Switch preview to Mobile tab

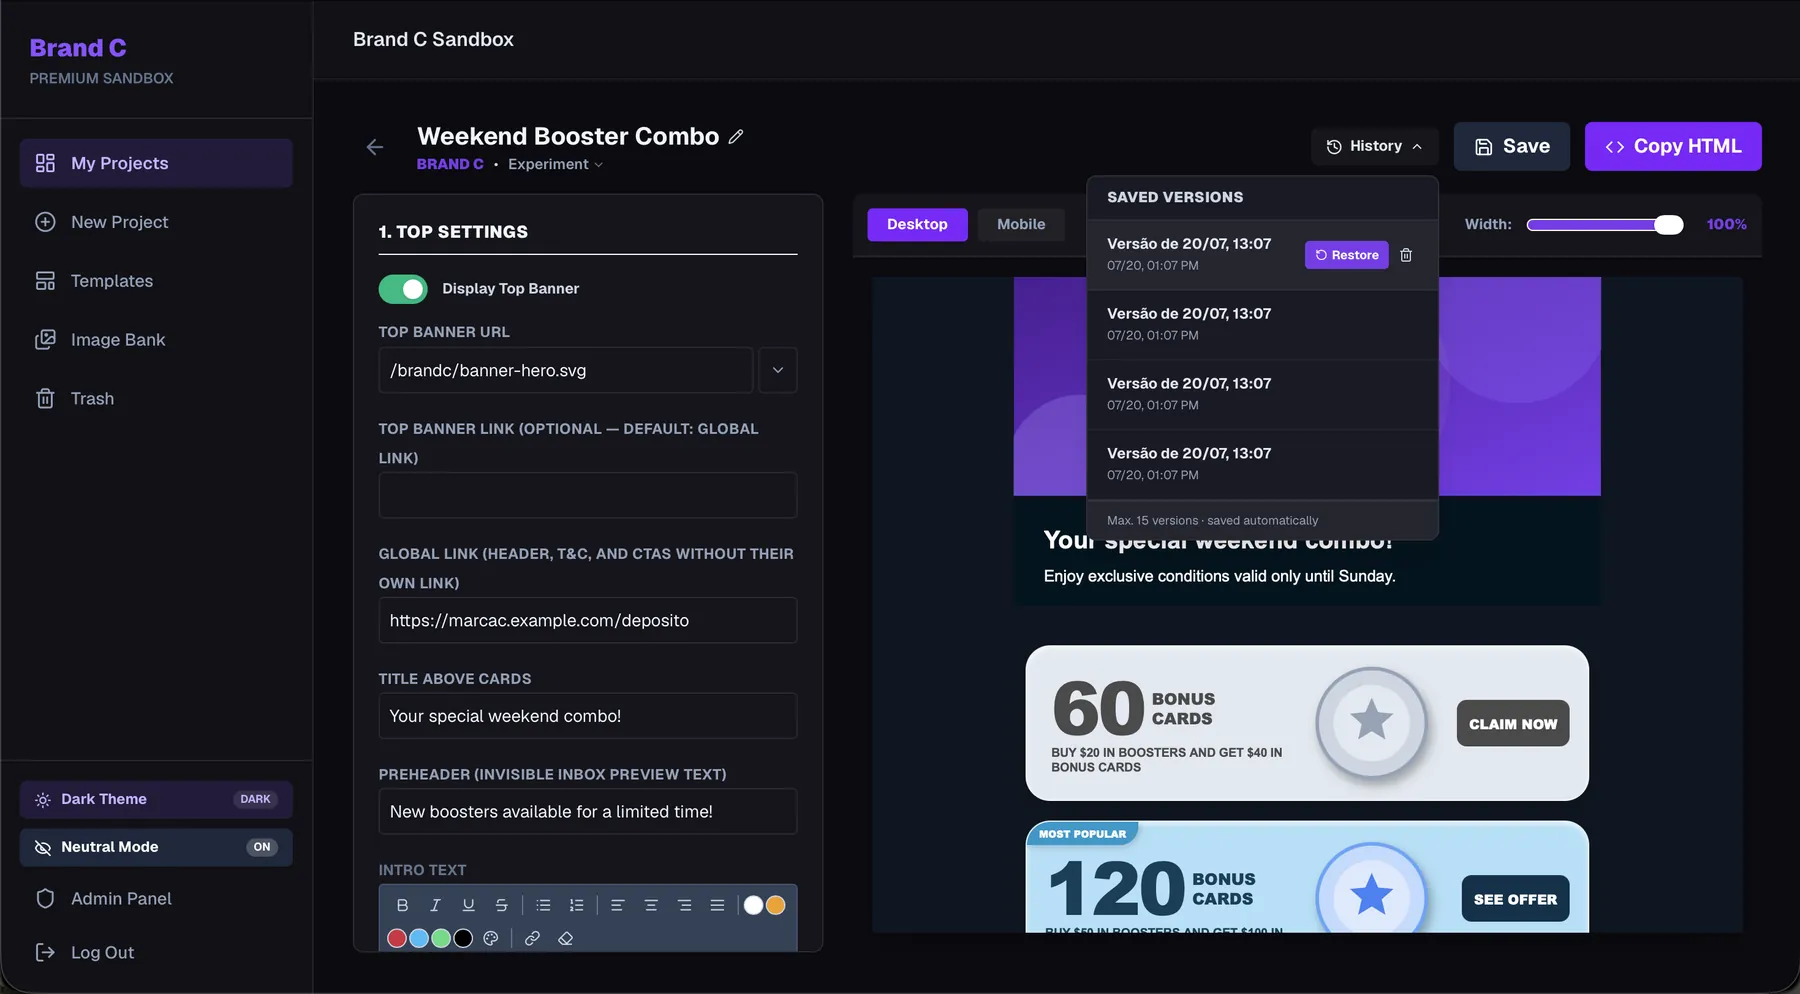[x=1021, y=225]
